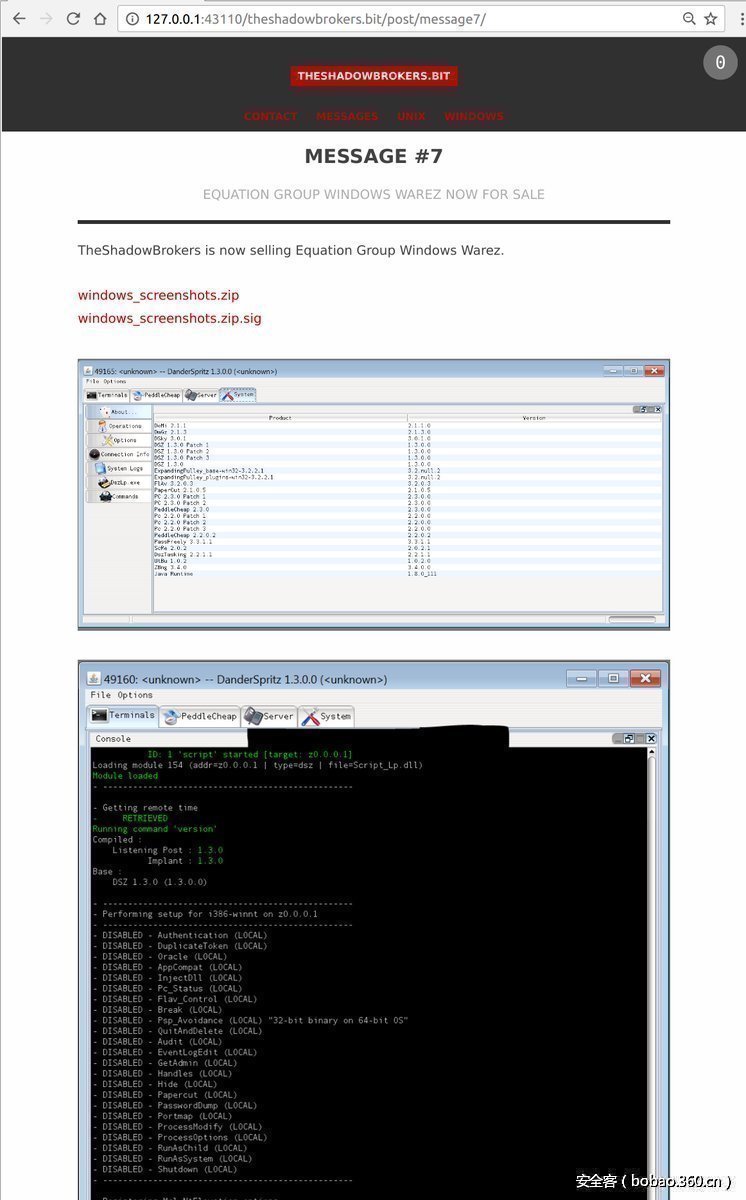Go to the WINDOWS section
Screen dimensions: 746x1200
(x=474, y=116)
